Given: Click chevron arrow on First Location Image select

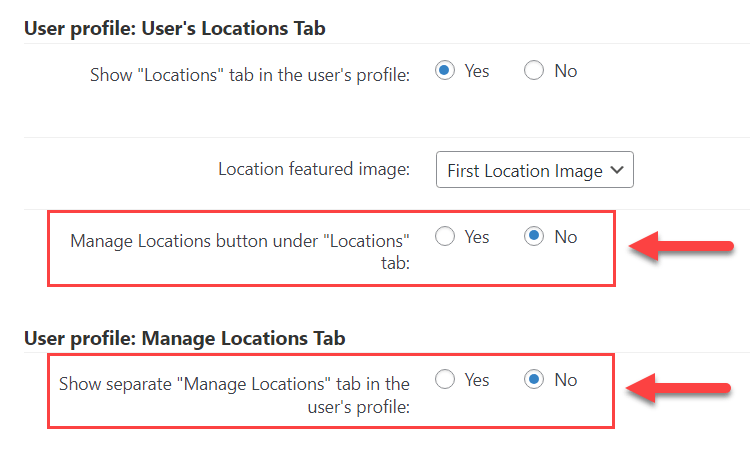Looking at the screenshot, I should 617,171.
